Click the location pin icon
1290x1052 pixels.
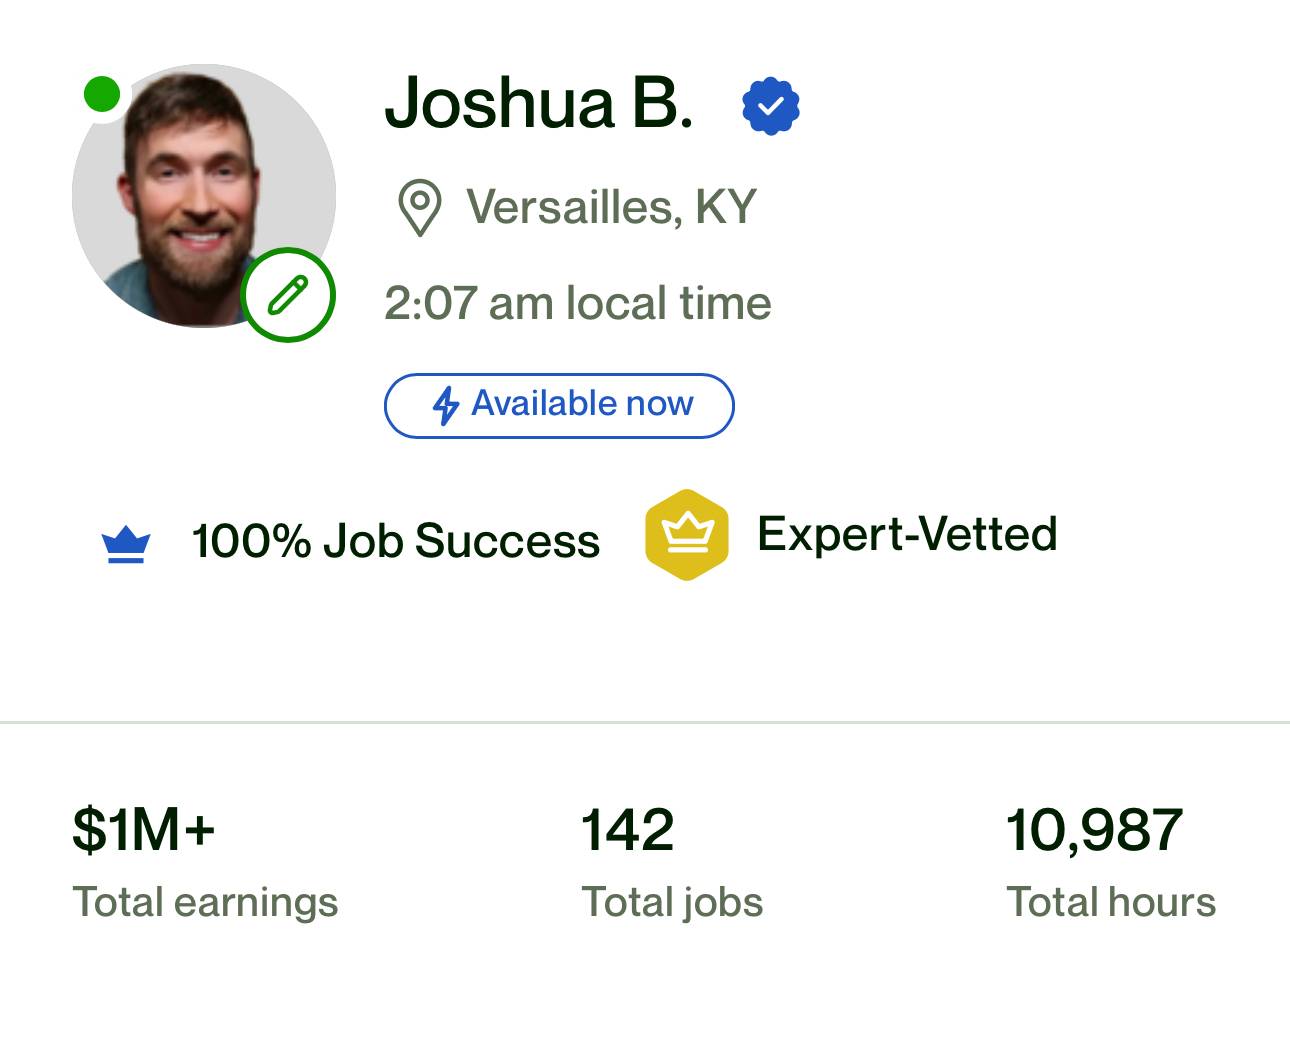click(420, 208)
